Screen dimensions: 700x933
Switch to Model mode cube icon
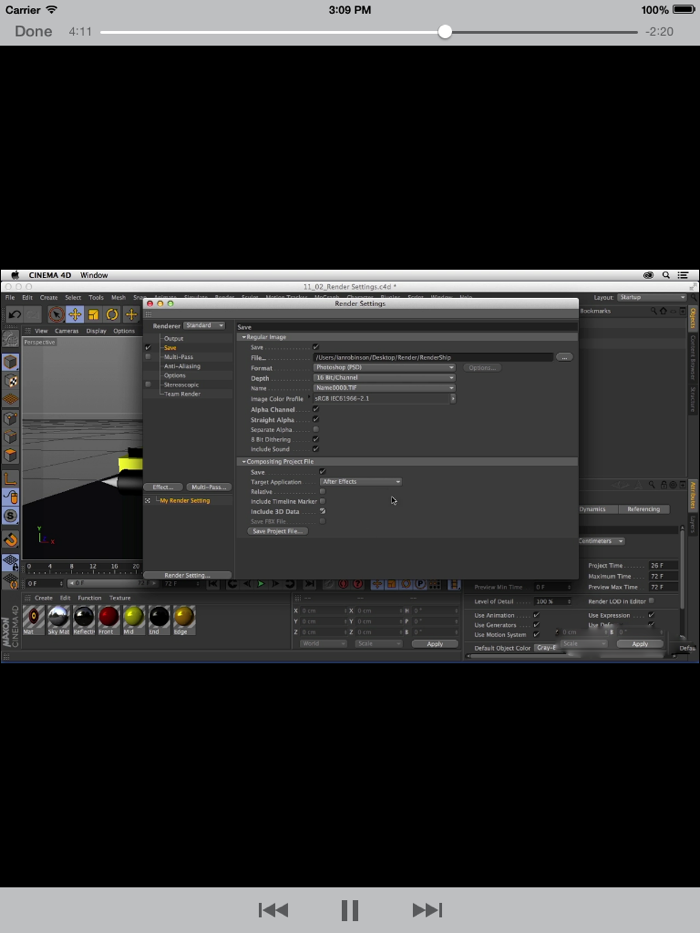click(10, 362)
